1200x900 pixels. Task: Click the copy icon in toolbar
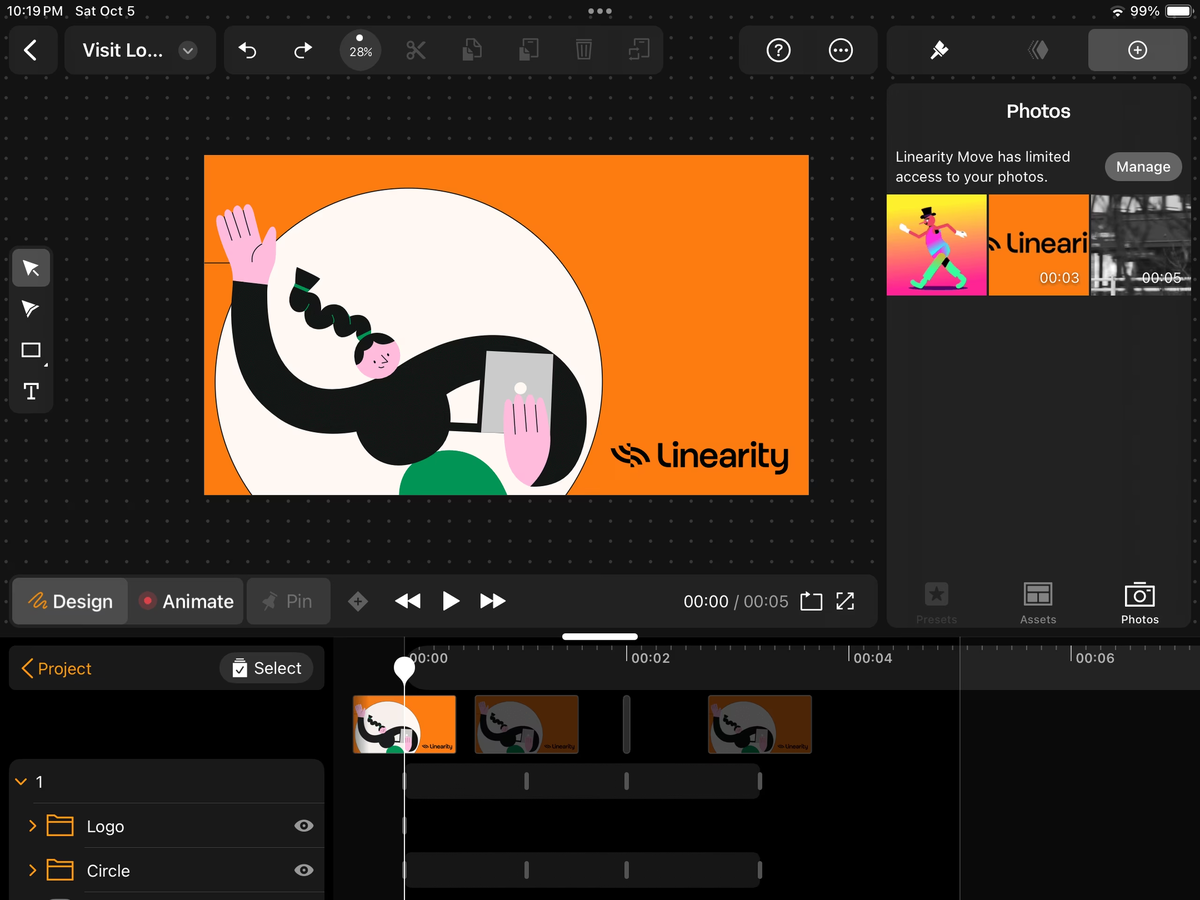pyautogui.click(x=473, y=50)
